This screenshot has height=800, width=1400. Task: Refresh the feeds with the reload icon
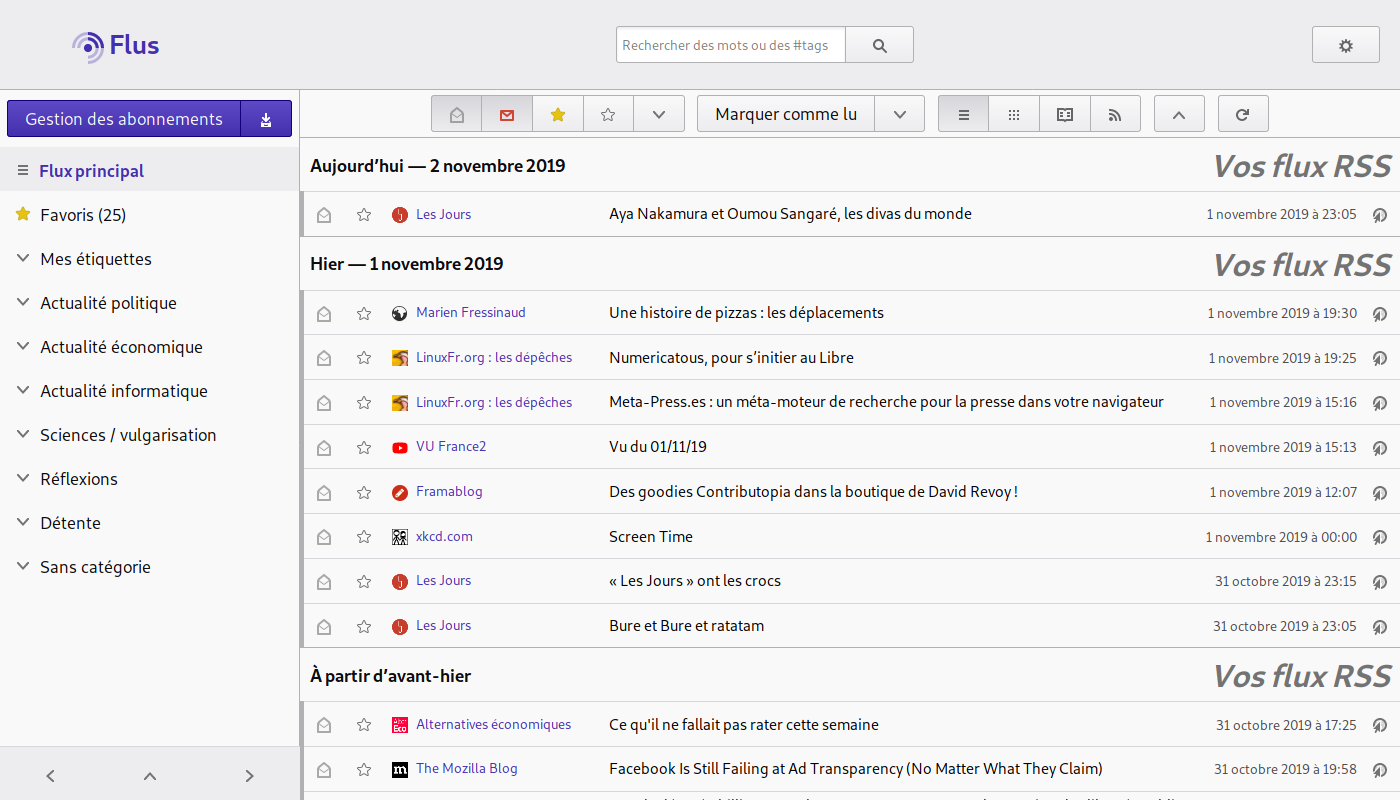tap(1243, 114)
